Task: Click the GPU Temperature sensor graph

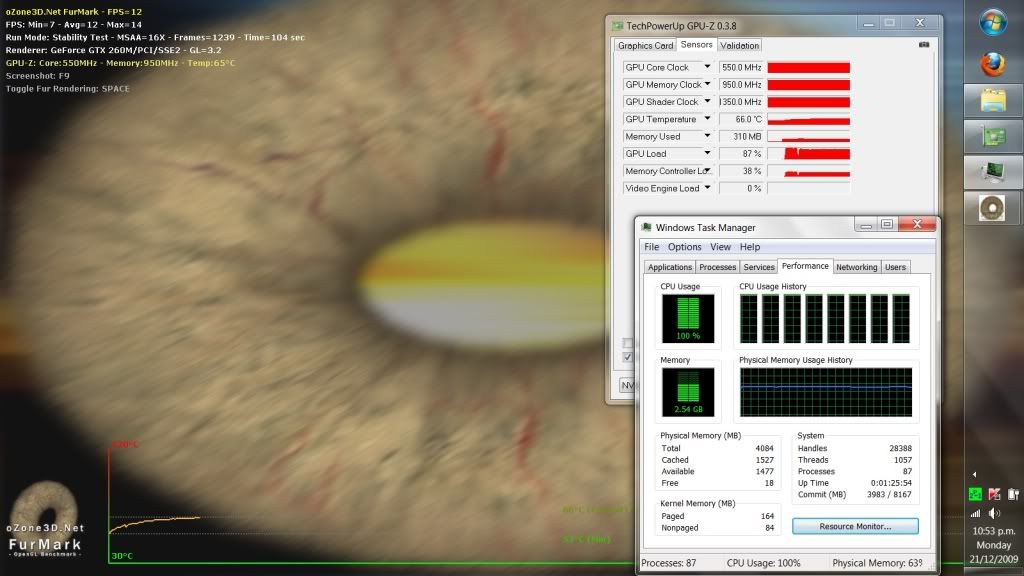Action: [x=808, y=119]
